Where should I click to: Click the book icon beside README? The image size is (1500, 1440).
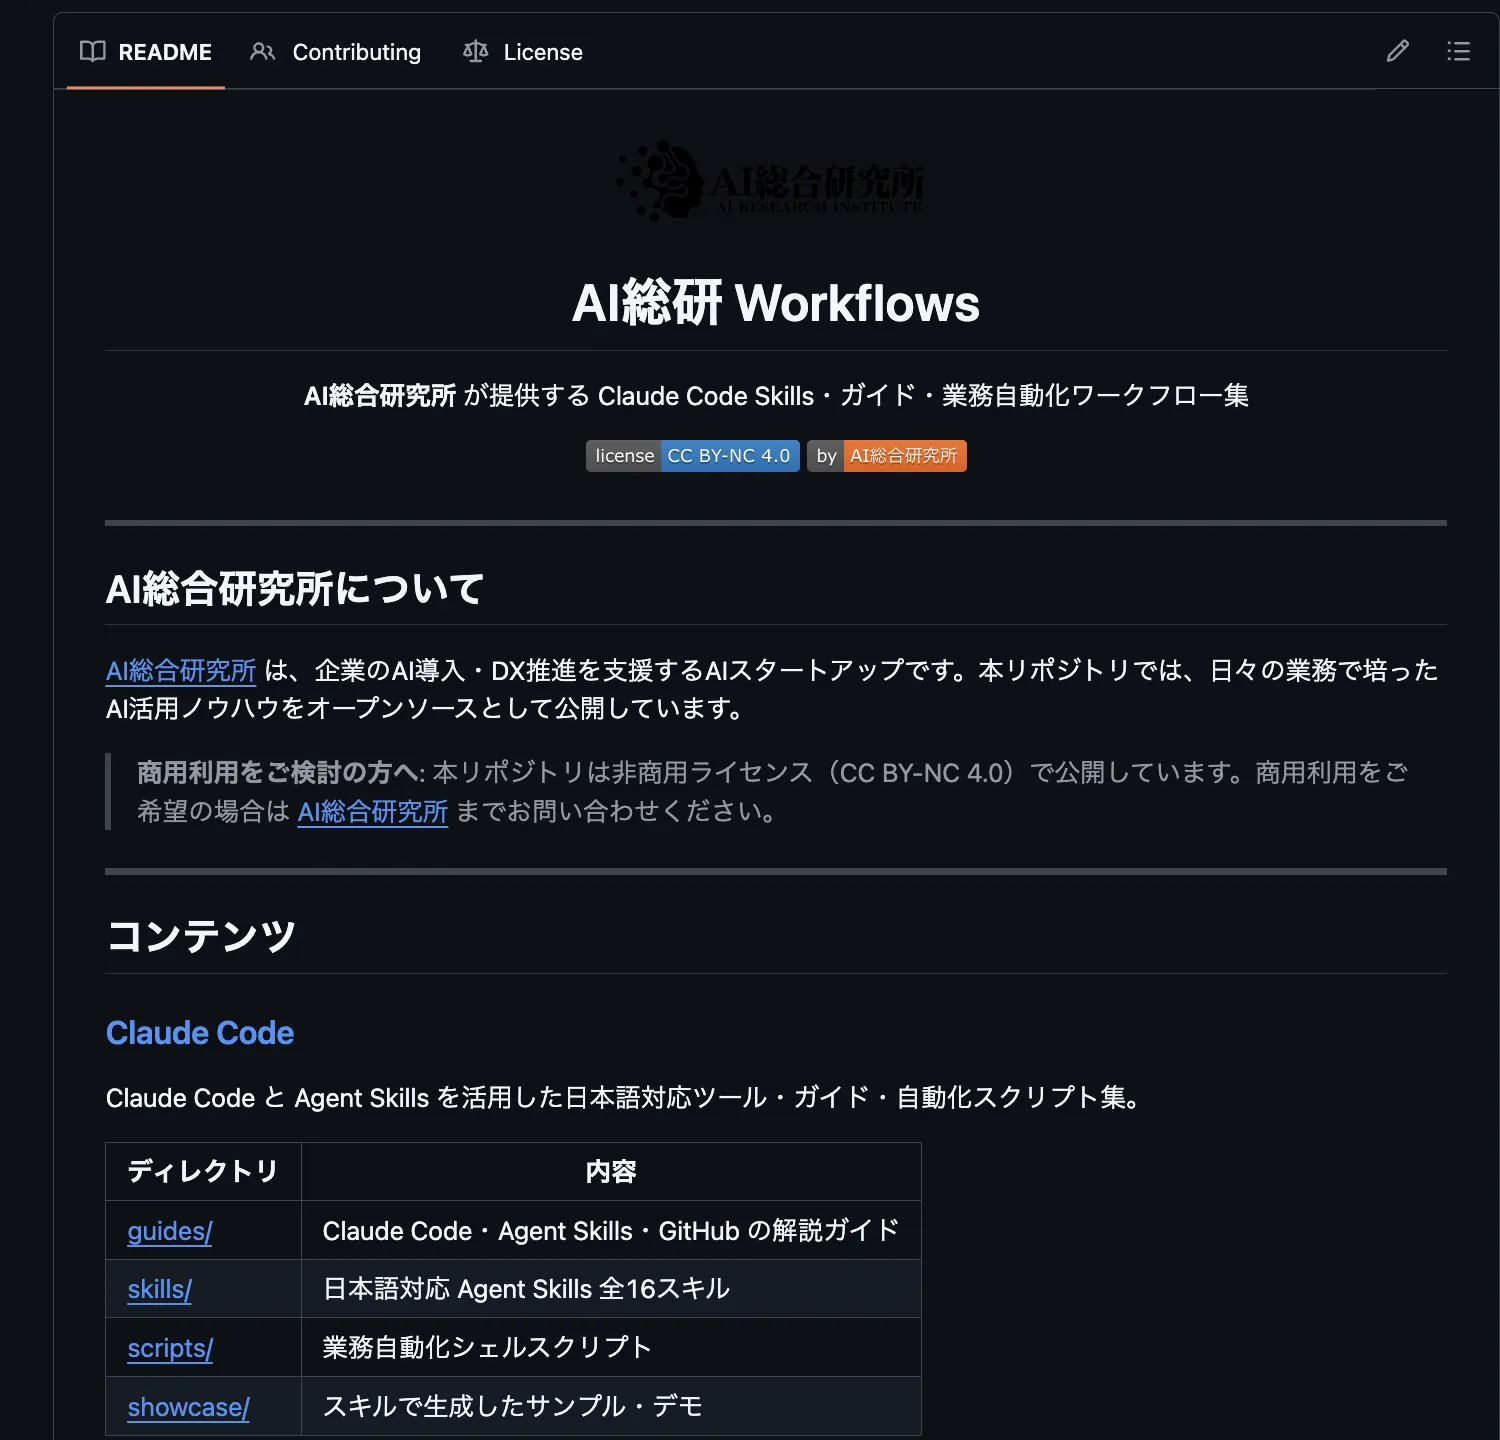tap(91, 51)
